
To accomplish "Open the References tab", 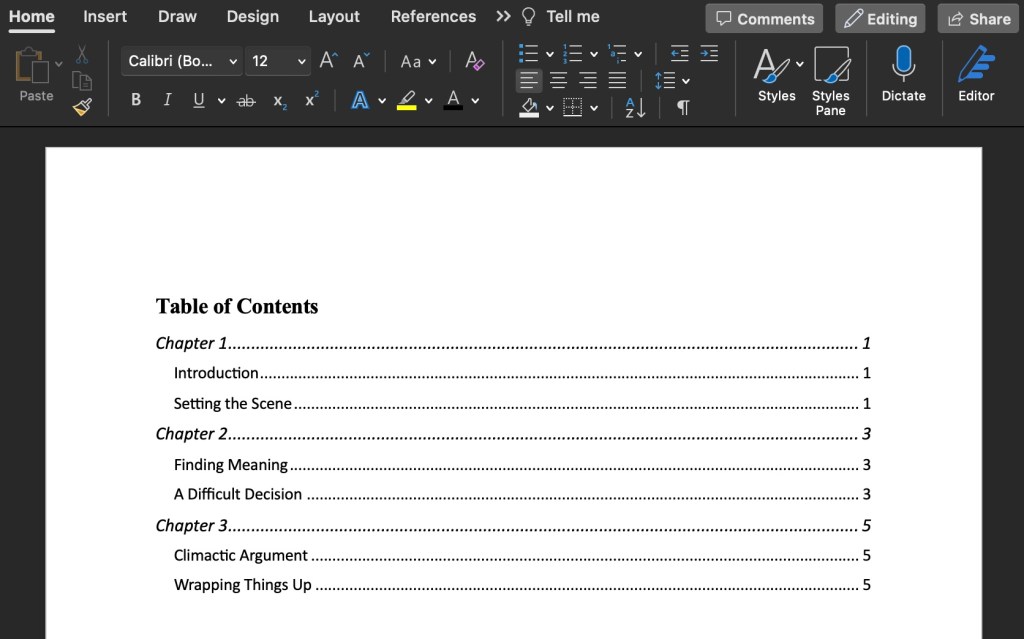I will point(433,17).
